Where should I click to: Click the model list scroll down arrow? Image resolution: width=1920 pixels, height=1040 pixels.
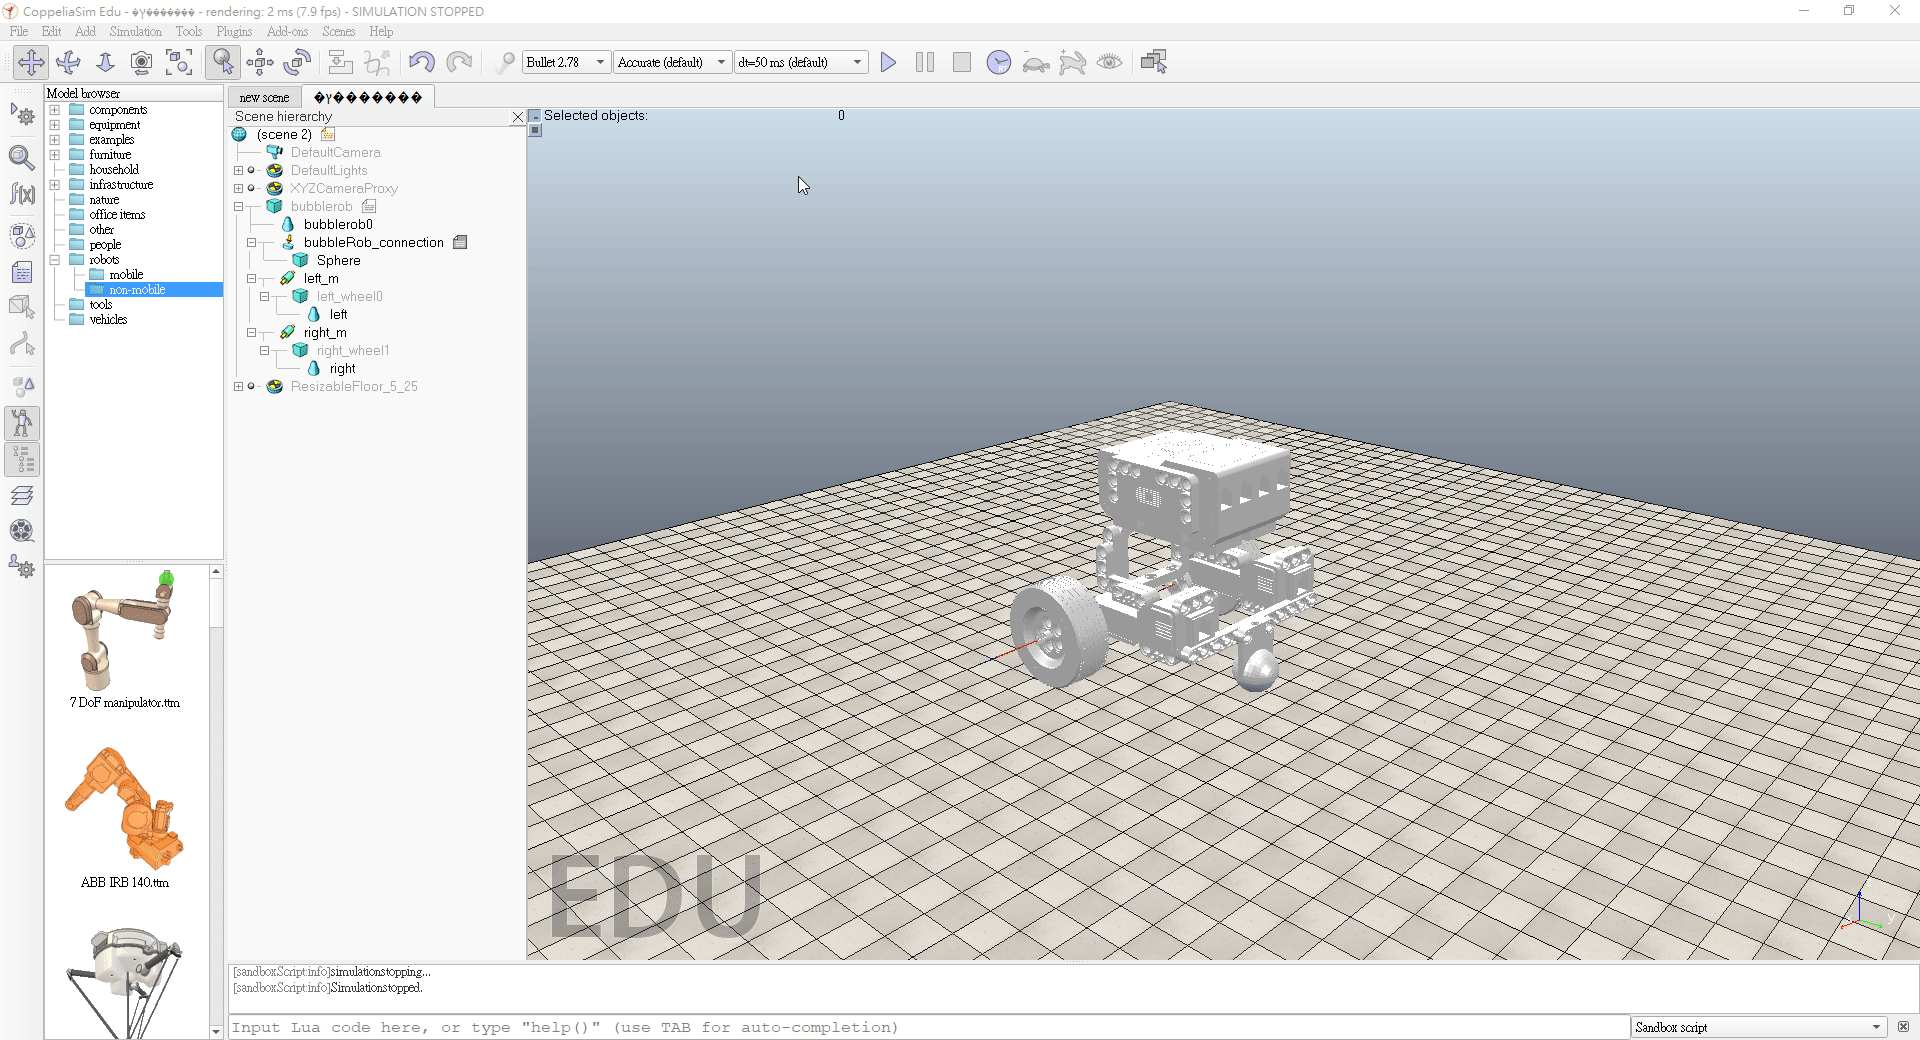(216, 1031)
